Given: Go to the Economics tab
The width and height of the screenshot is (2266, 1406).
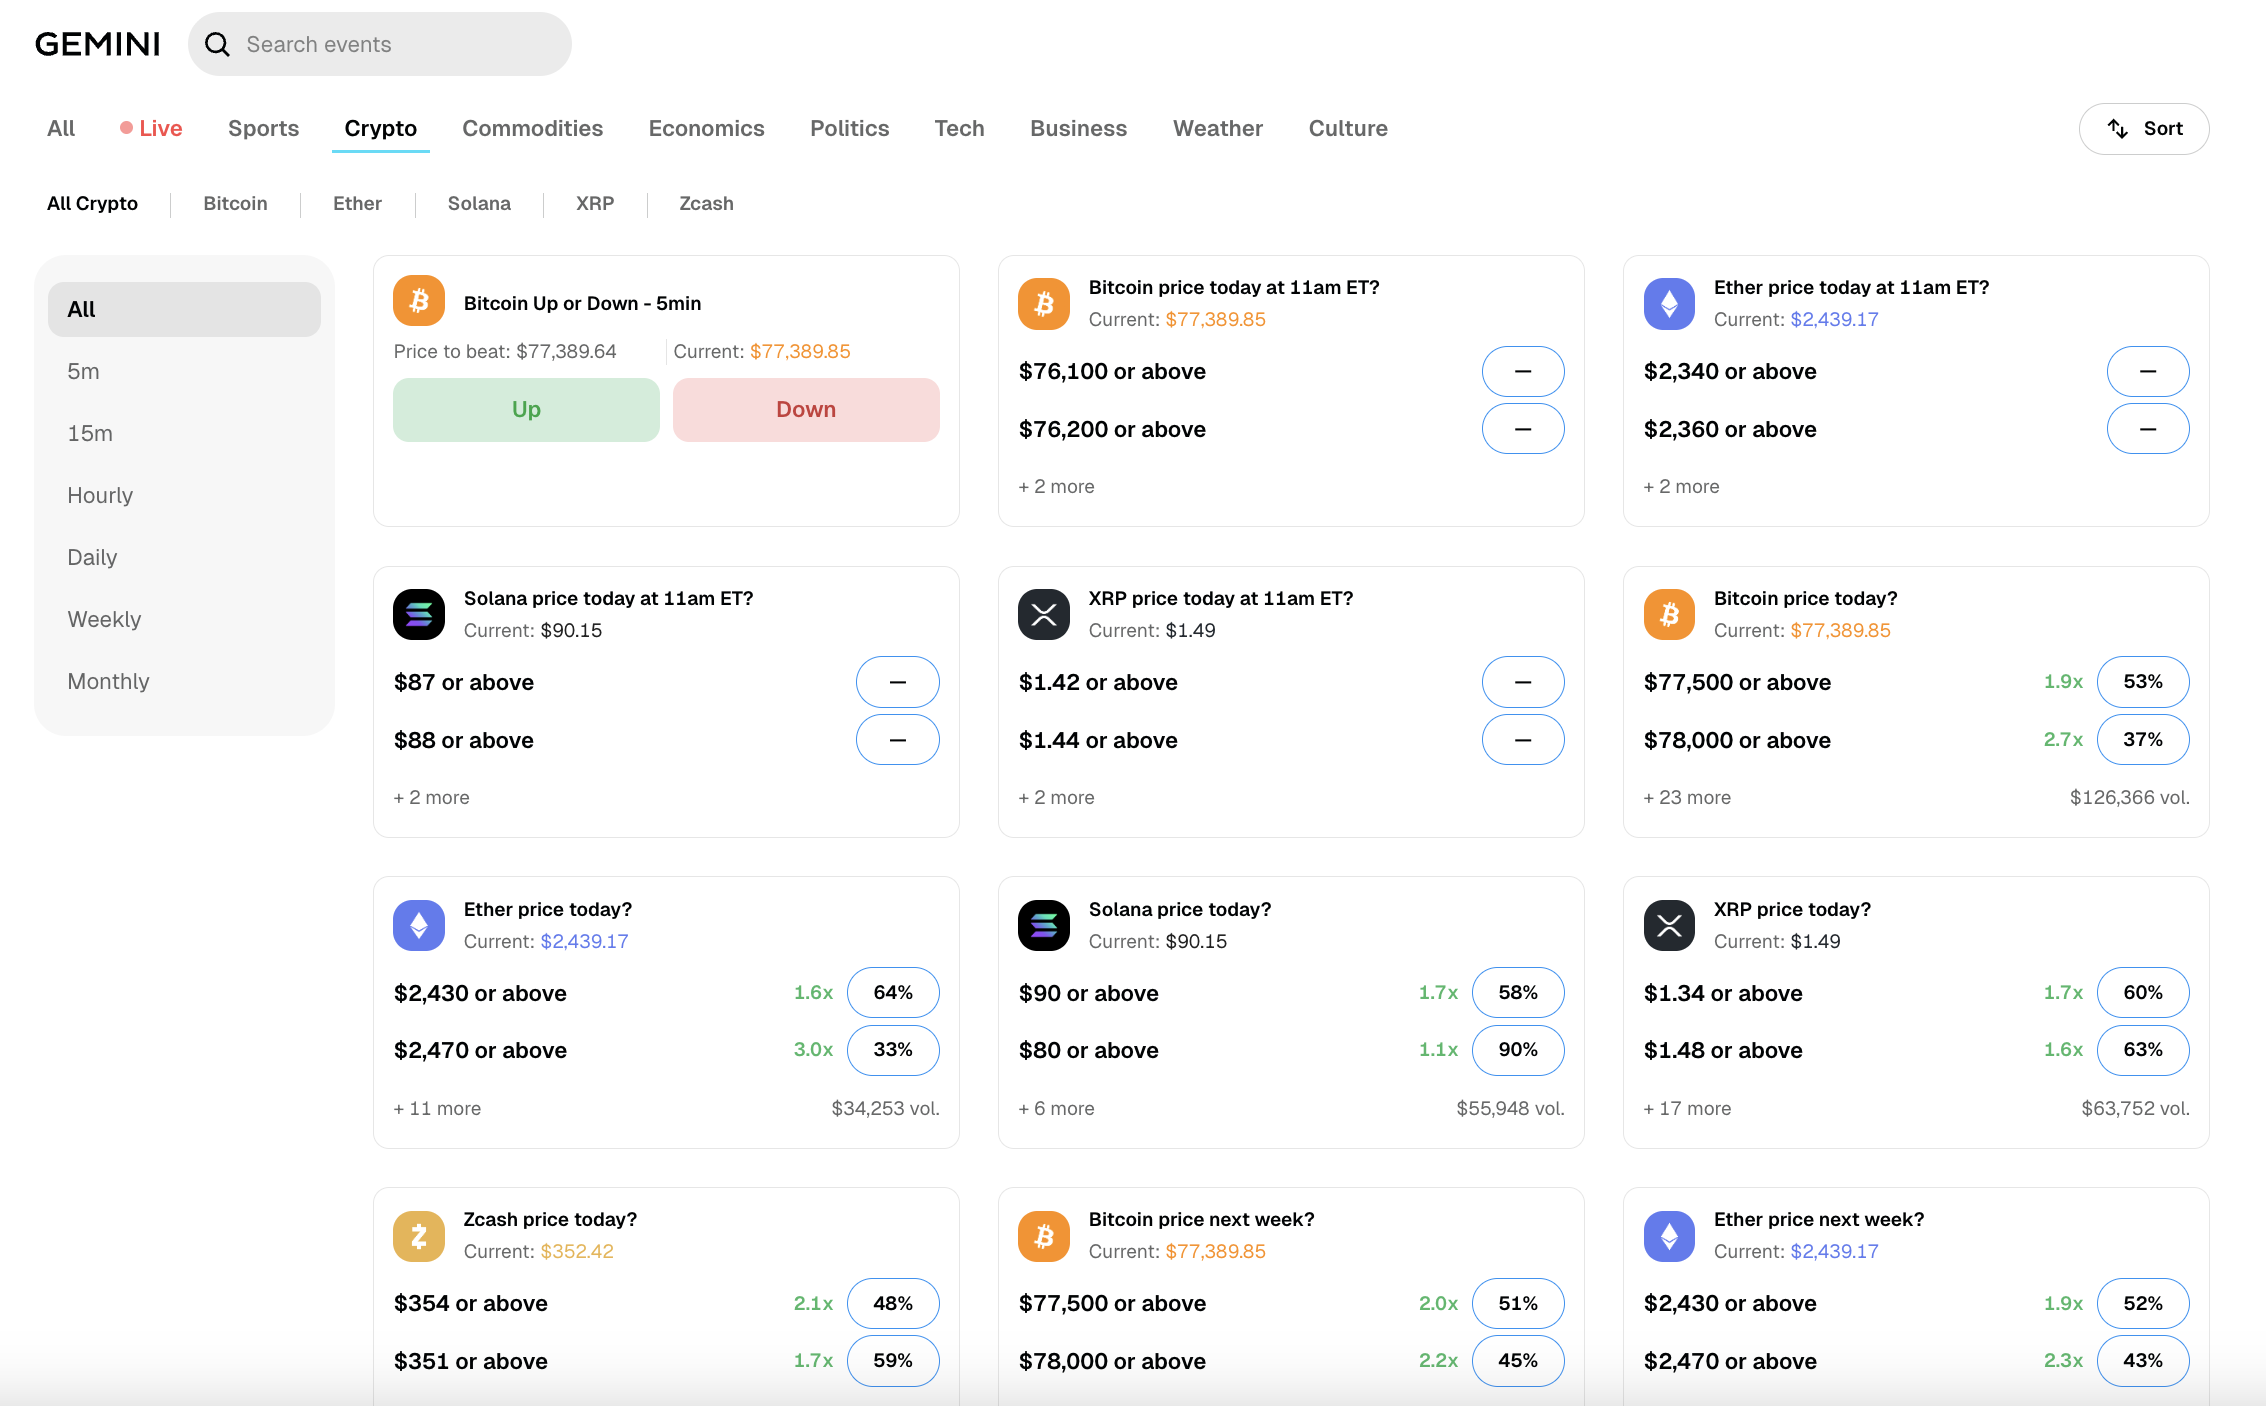Looking at the screenshot, I should tap(706, 128).
